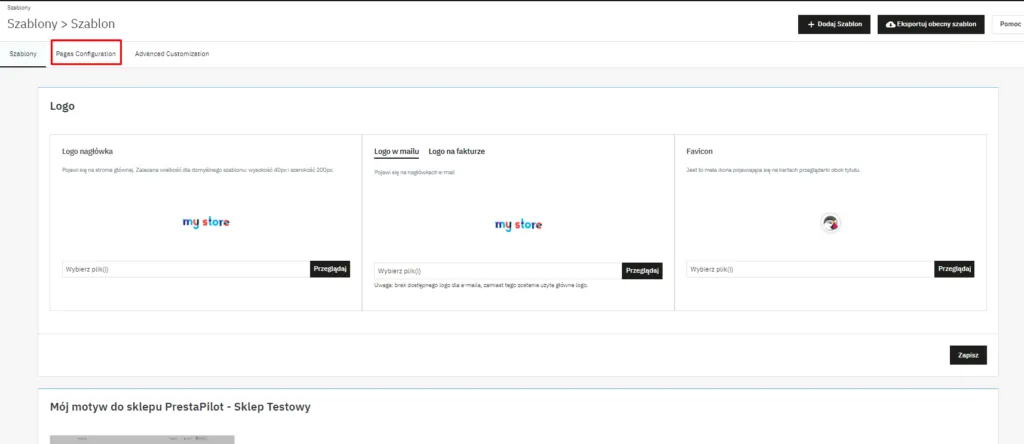
Task: Click the favicon file input field
Action: pos(810,269)
